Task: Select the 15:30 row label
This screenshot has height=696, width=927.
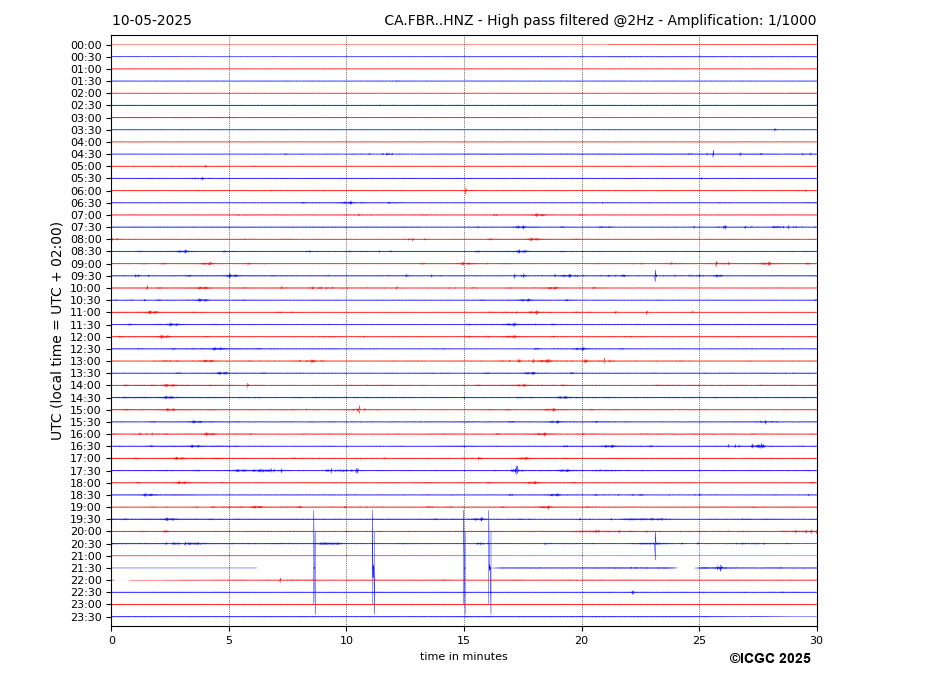Action: coord(86,422)
